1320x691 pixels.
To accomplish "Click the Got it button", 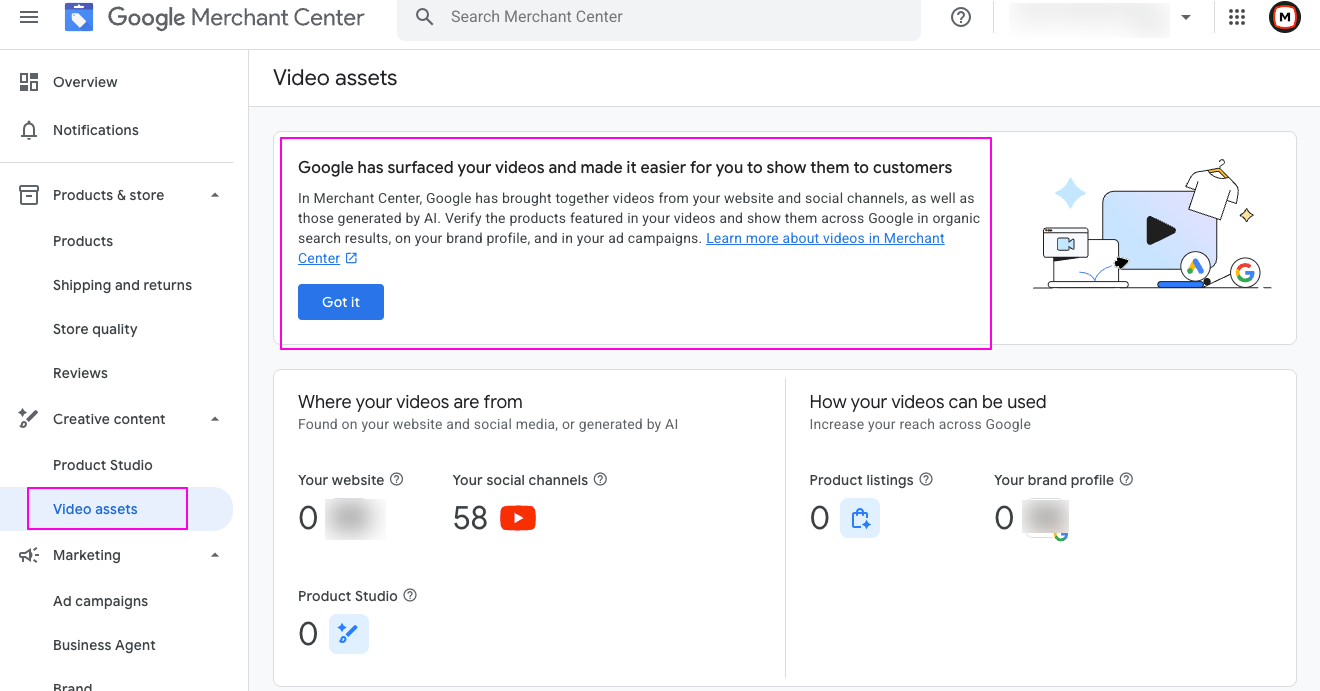I will pos(341,302).
